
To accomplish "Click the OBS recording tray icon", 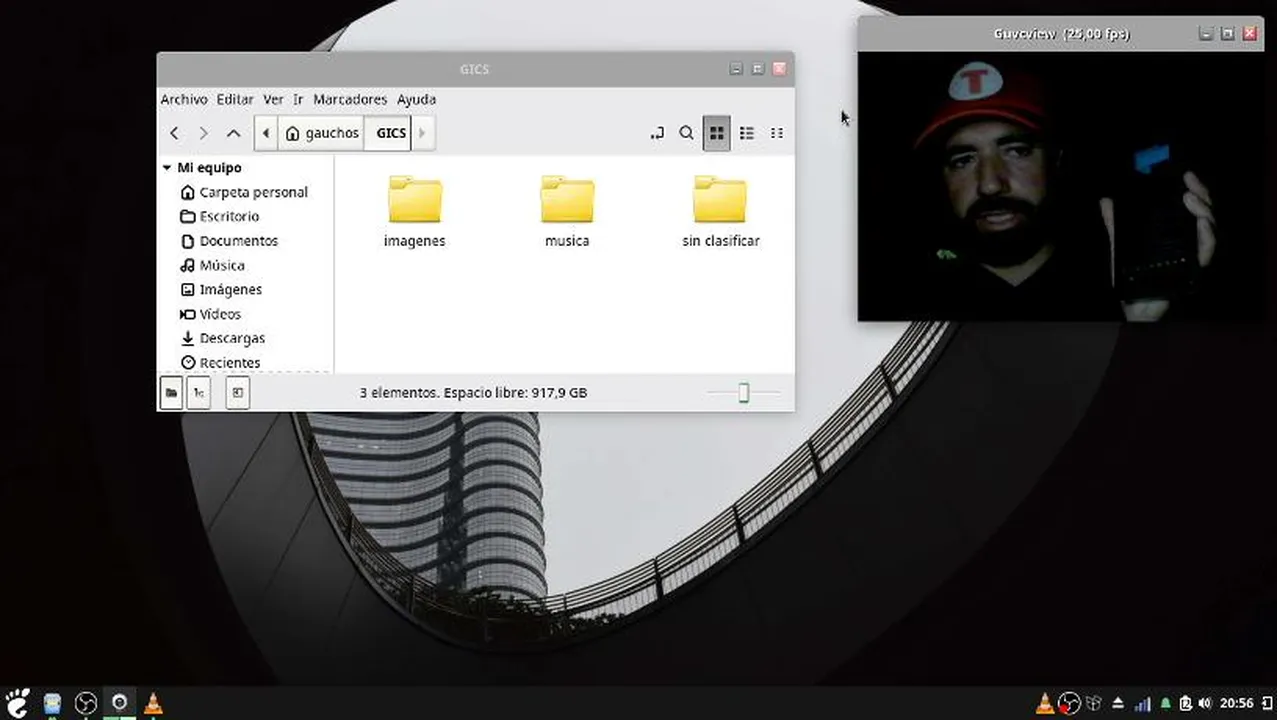I will [x=1069, y=703].
